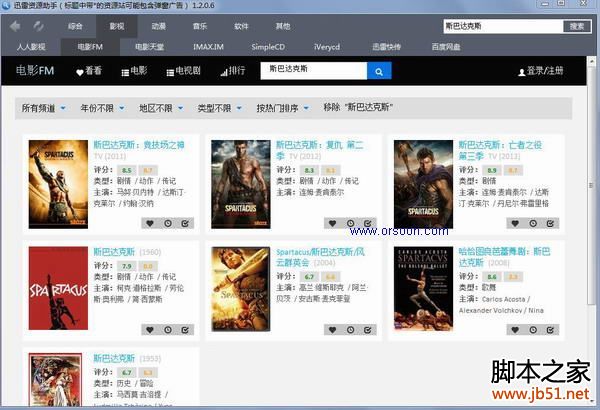Click 移除 "斯巴达克斯" filter link
The height and width of the screenshot is (410, 600).
358,108
